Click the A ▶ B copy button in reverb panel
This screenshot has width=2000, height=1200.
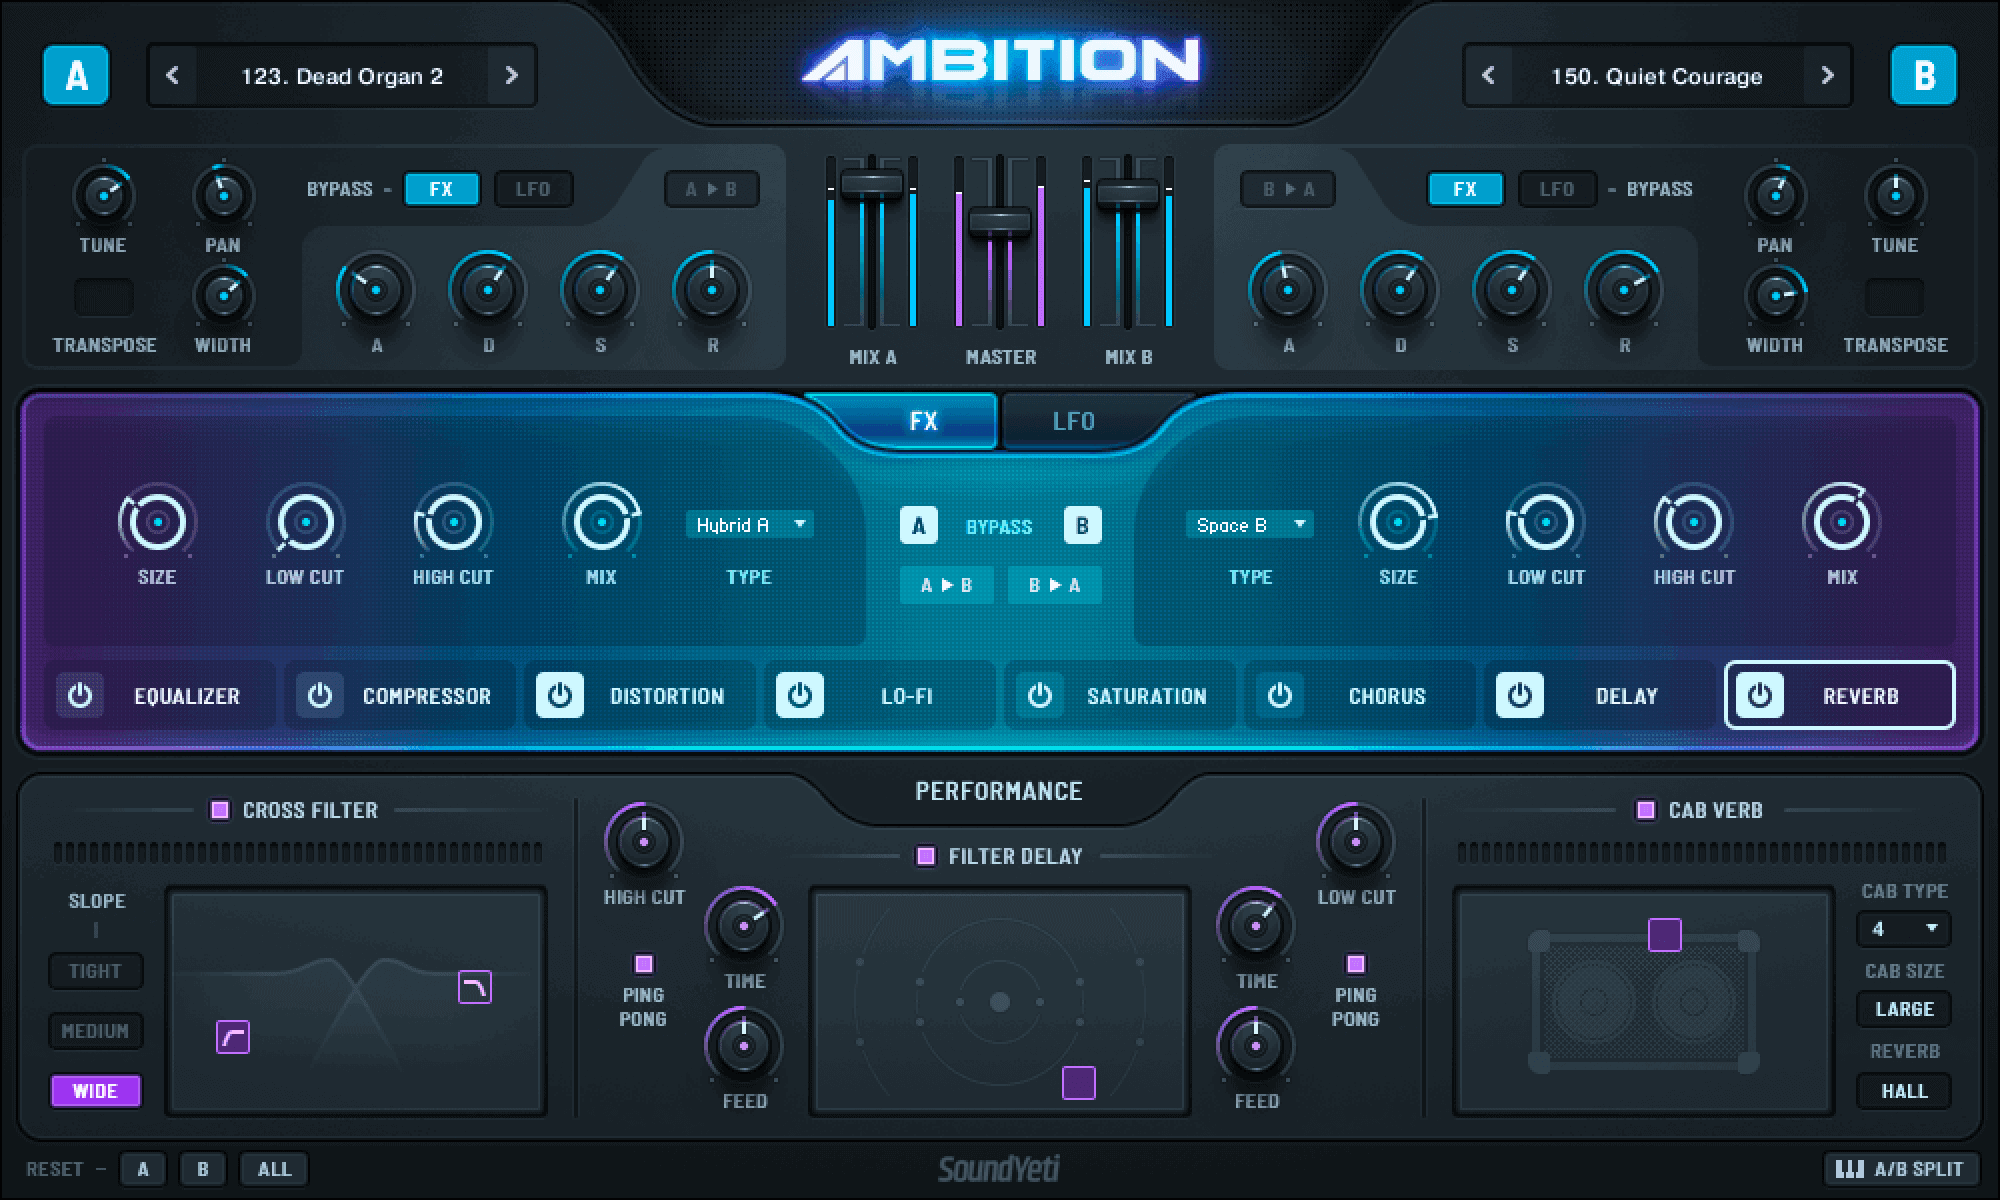[x=946, y=586]
